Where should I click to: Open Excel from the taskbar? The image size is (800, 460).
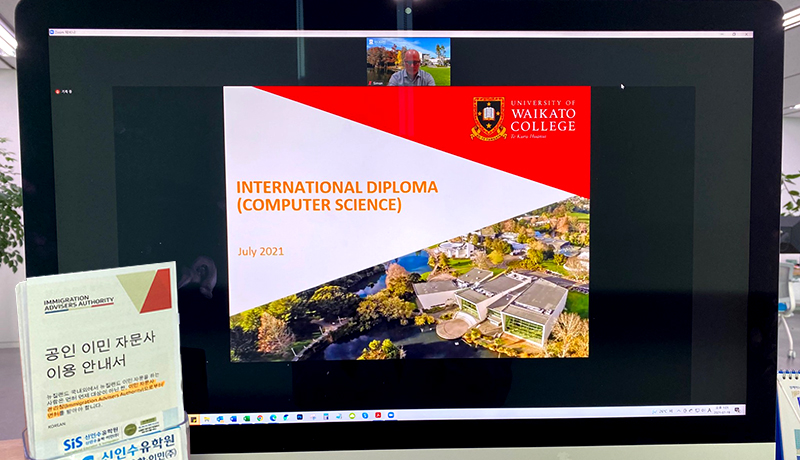click(x=246, y=418)
